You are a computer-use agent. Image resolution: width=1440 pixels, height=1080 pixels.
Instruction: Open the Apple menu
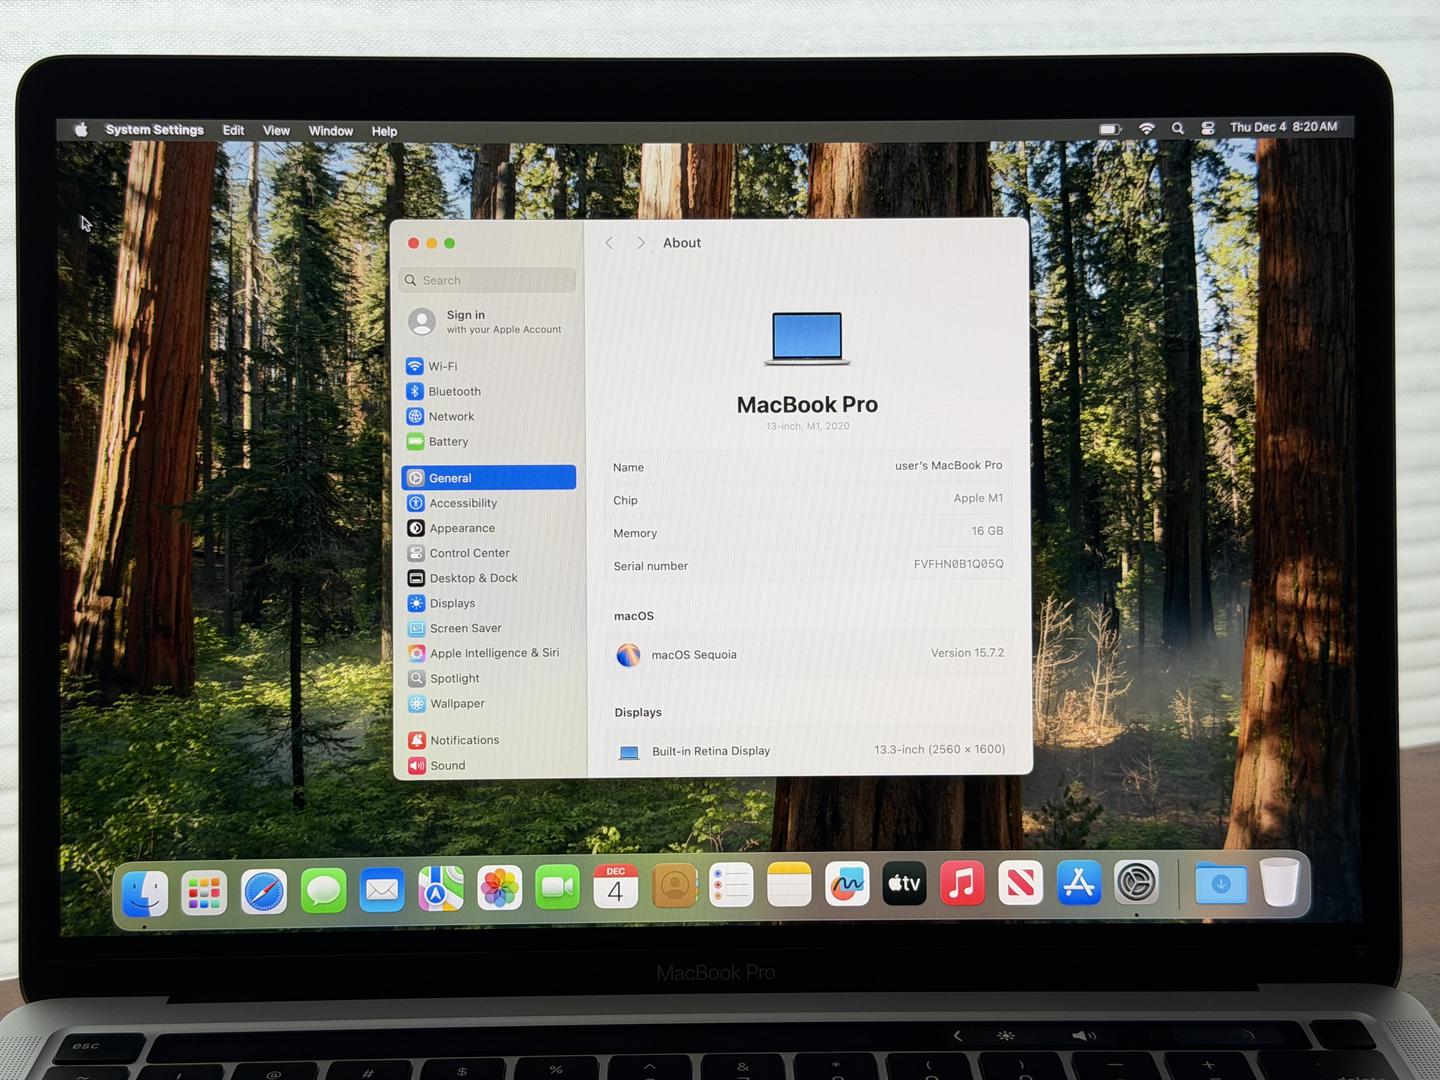pos(81,130)
